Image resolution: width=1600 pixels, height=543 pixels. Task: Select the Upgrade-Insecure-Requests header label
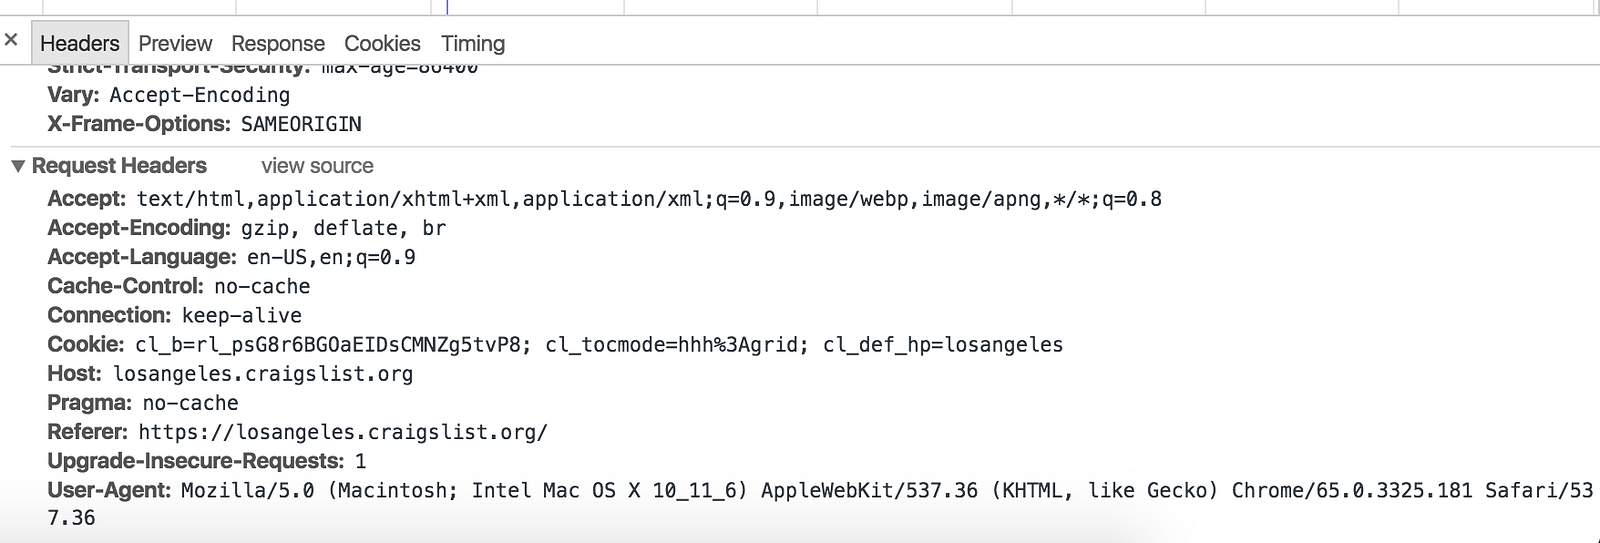click(196, 461)
